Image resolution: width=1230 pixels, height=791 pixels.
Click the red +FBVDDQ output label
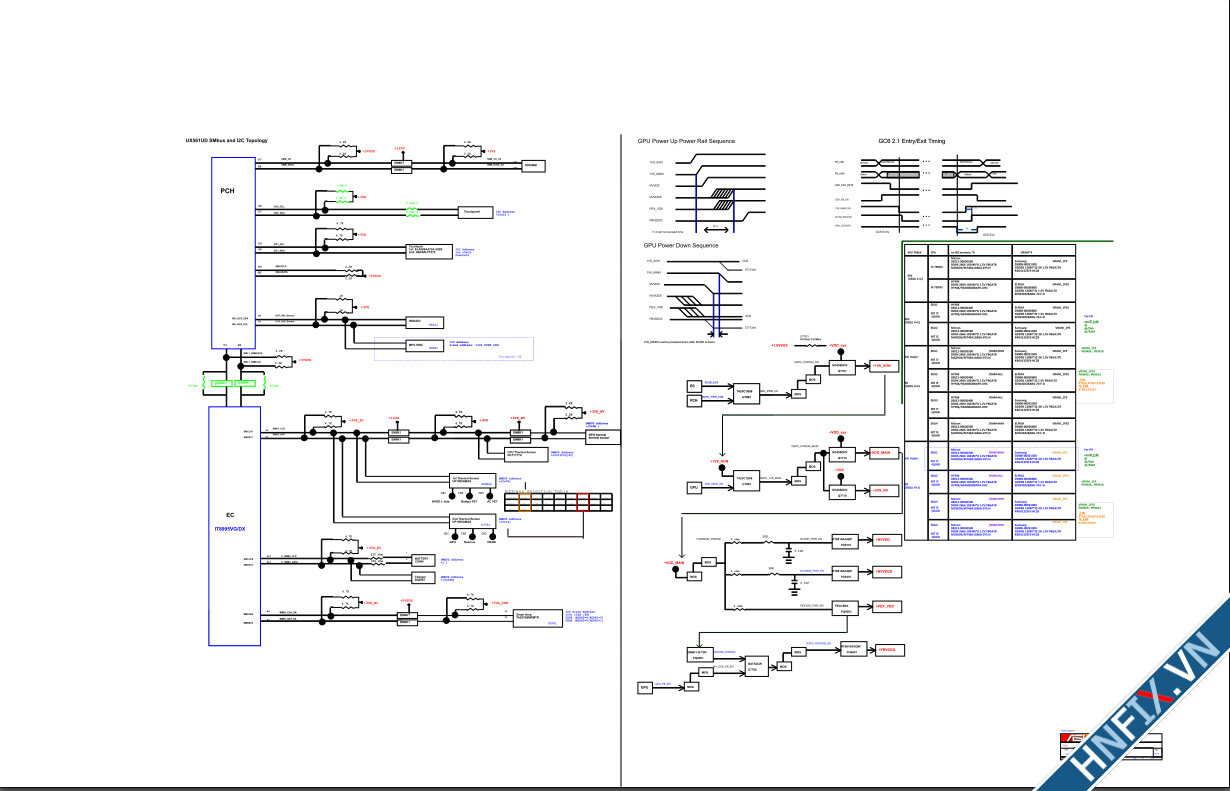click(x=888, y=650)
